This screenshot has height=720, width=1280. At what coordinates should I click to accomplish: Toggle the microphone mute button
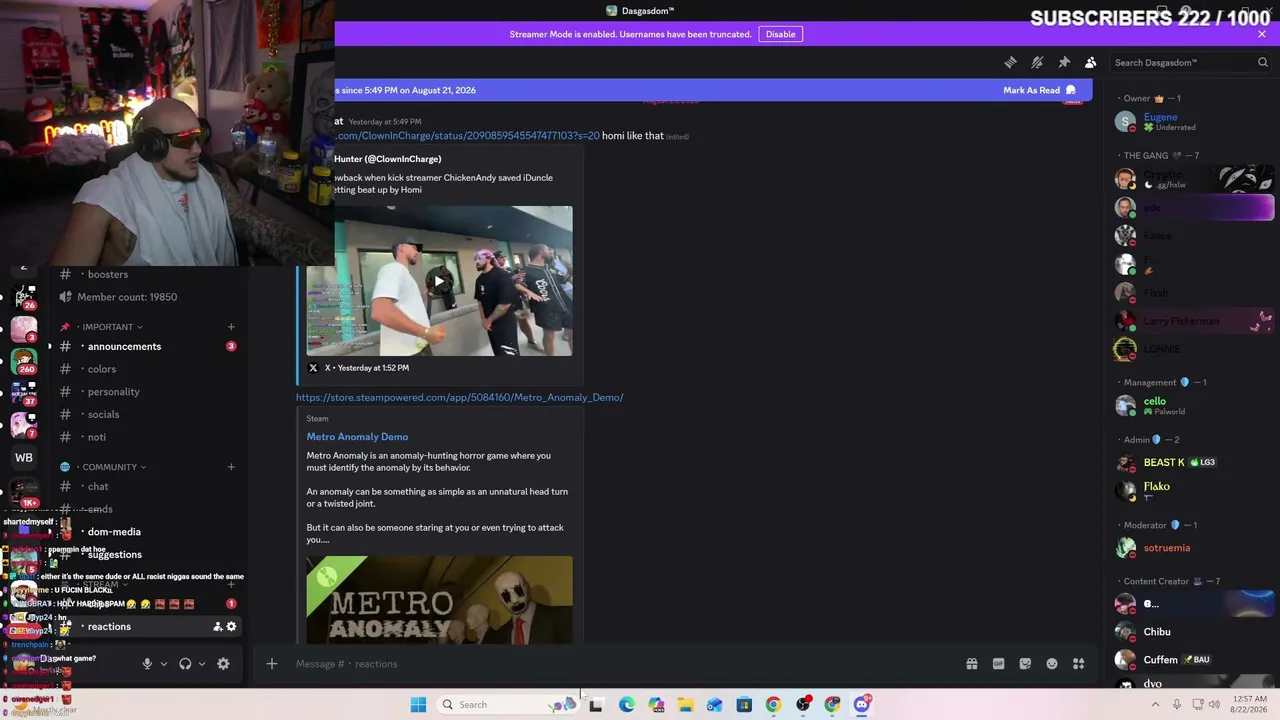click(x=147, y=664)
